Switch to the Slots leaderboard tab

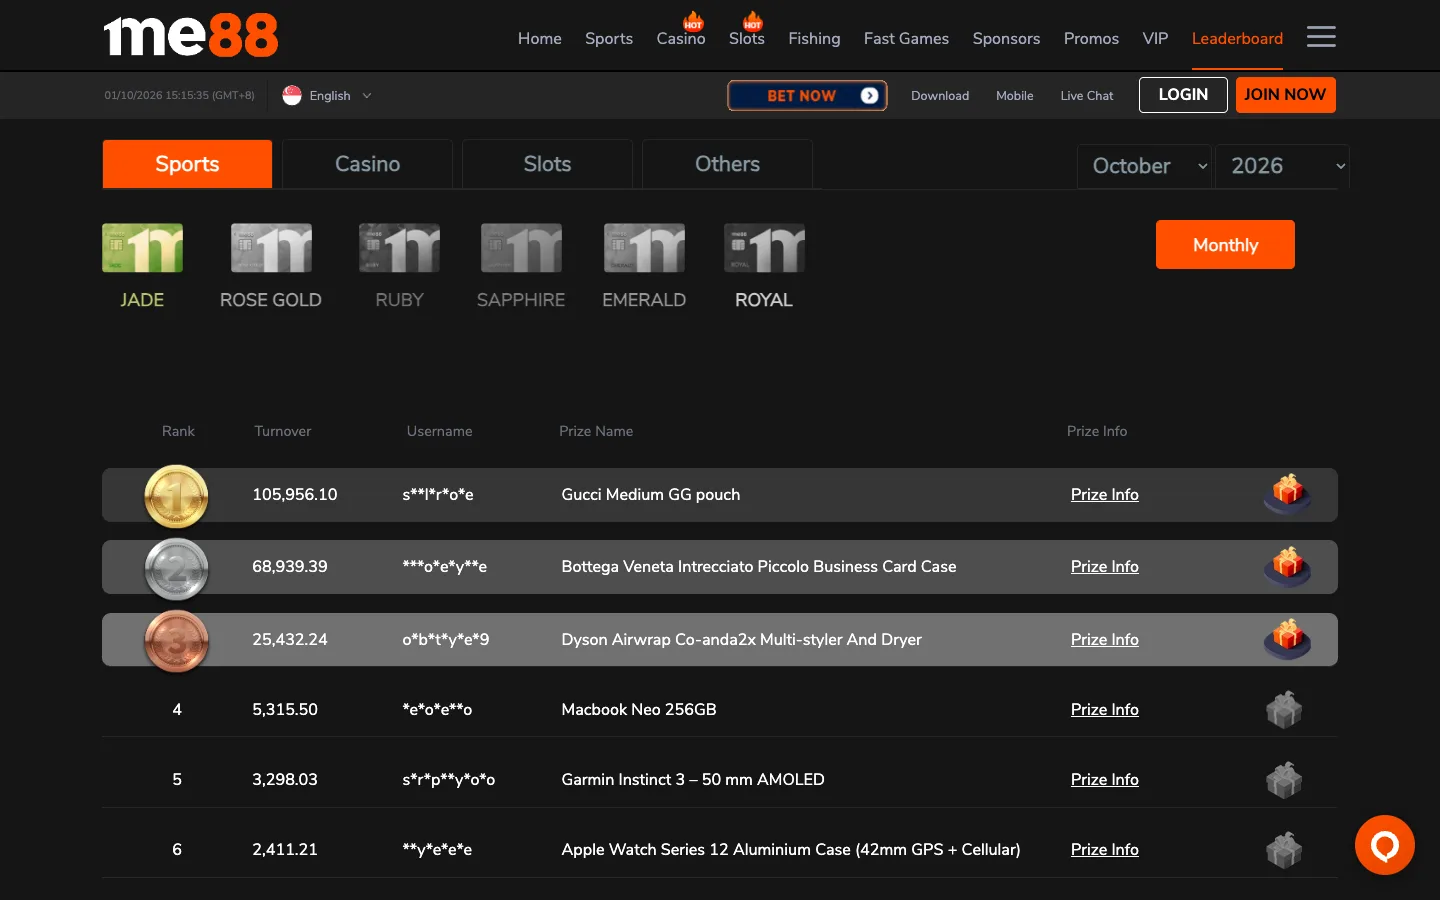tap(547, 164)
